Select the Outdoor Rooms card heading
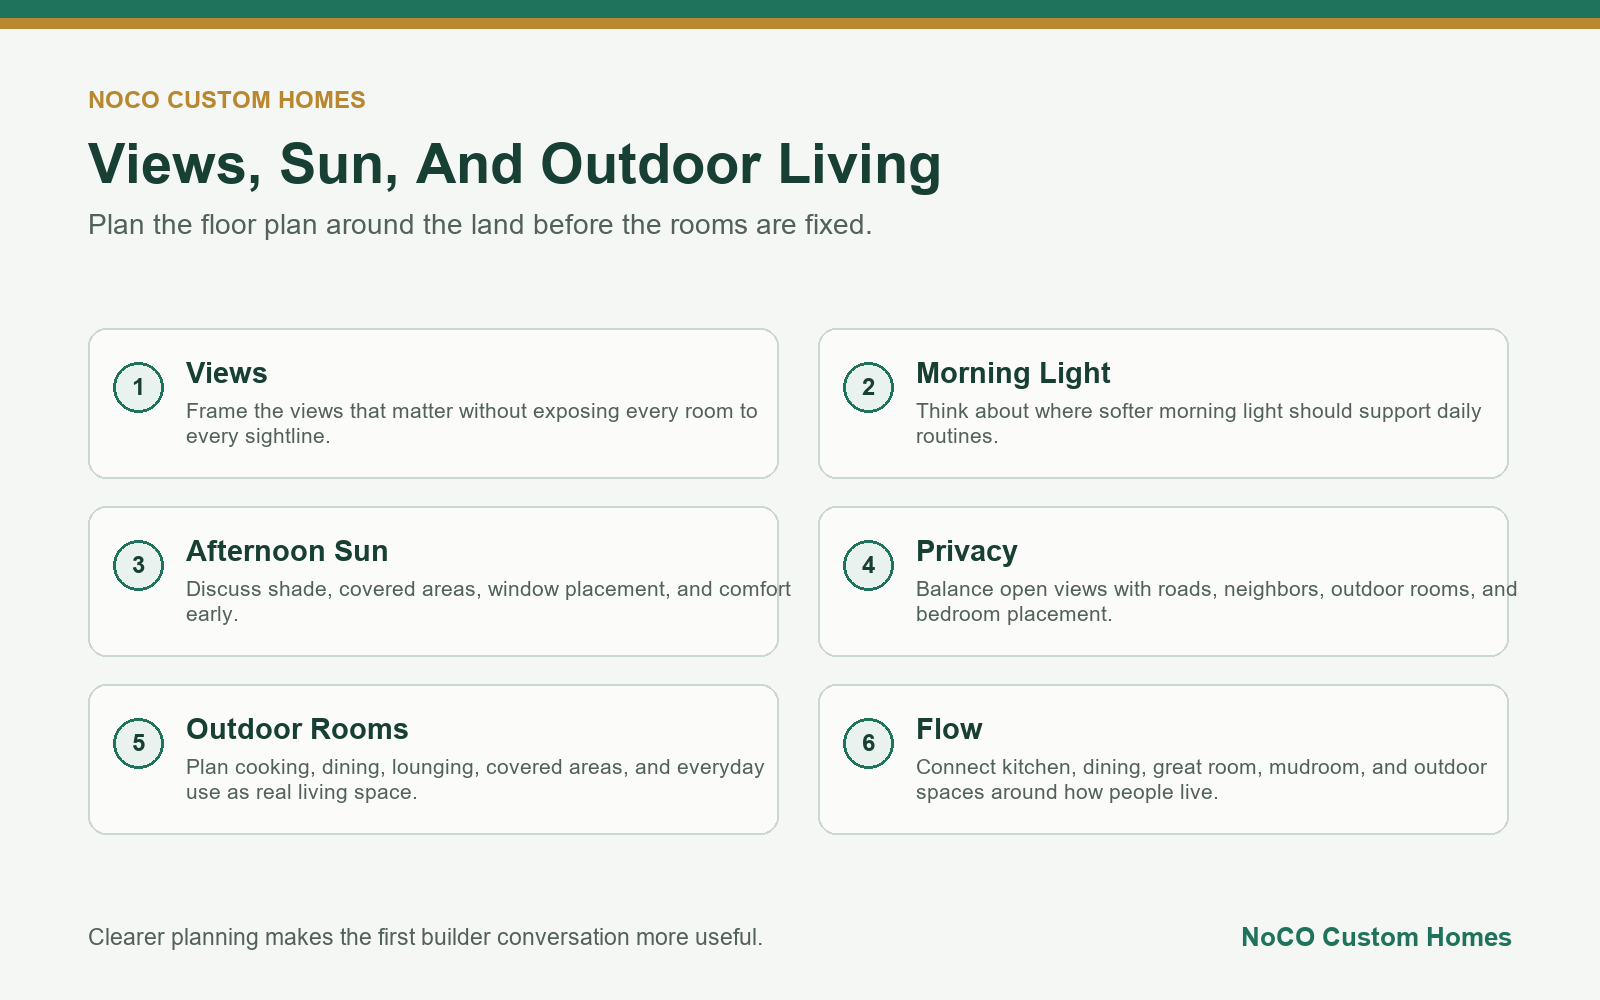This screenshot has width=1600, height=1000. (297, 729)
